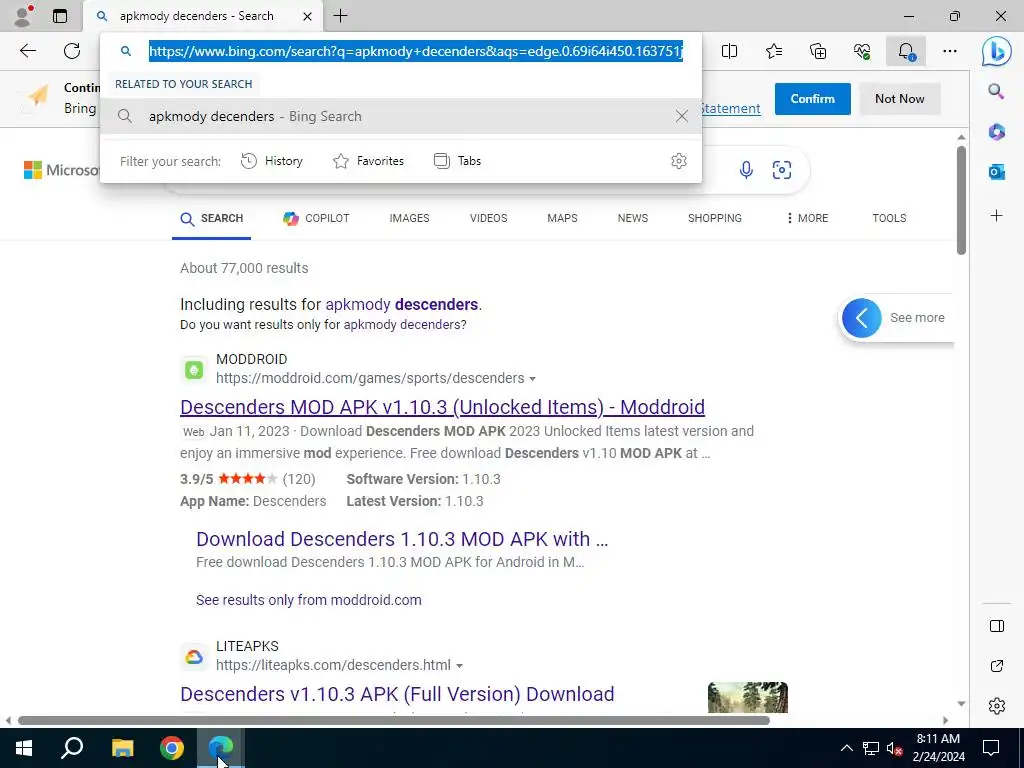Filter search by History
This screenshot has height=768, width=1024.
click(272, 161)
